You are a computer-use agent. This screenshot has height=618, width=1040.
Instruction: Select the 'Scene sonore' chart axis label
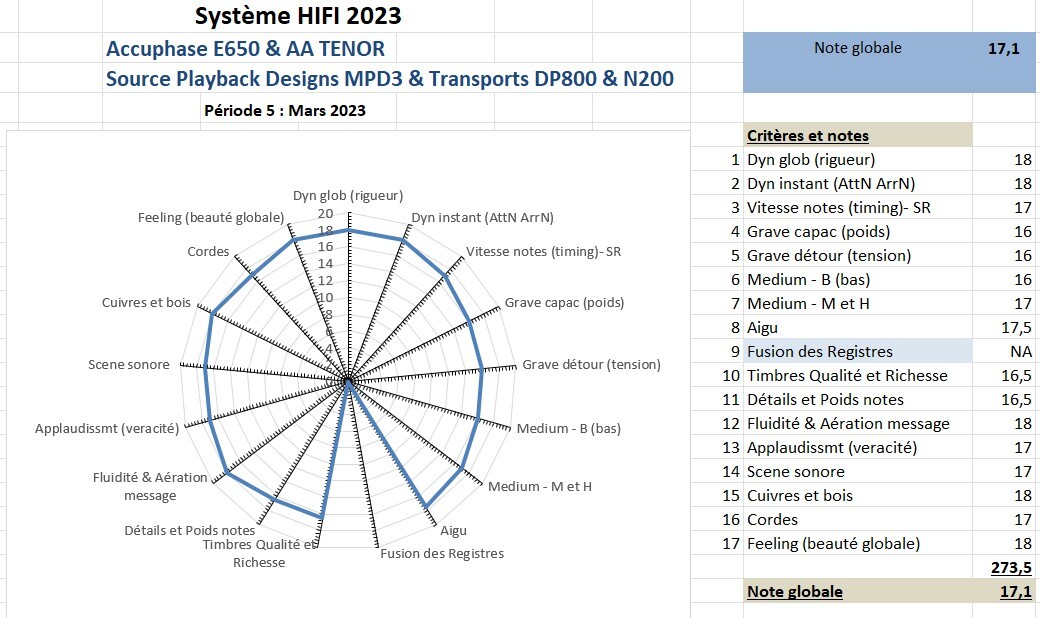129,365
